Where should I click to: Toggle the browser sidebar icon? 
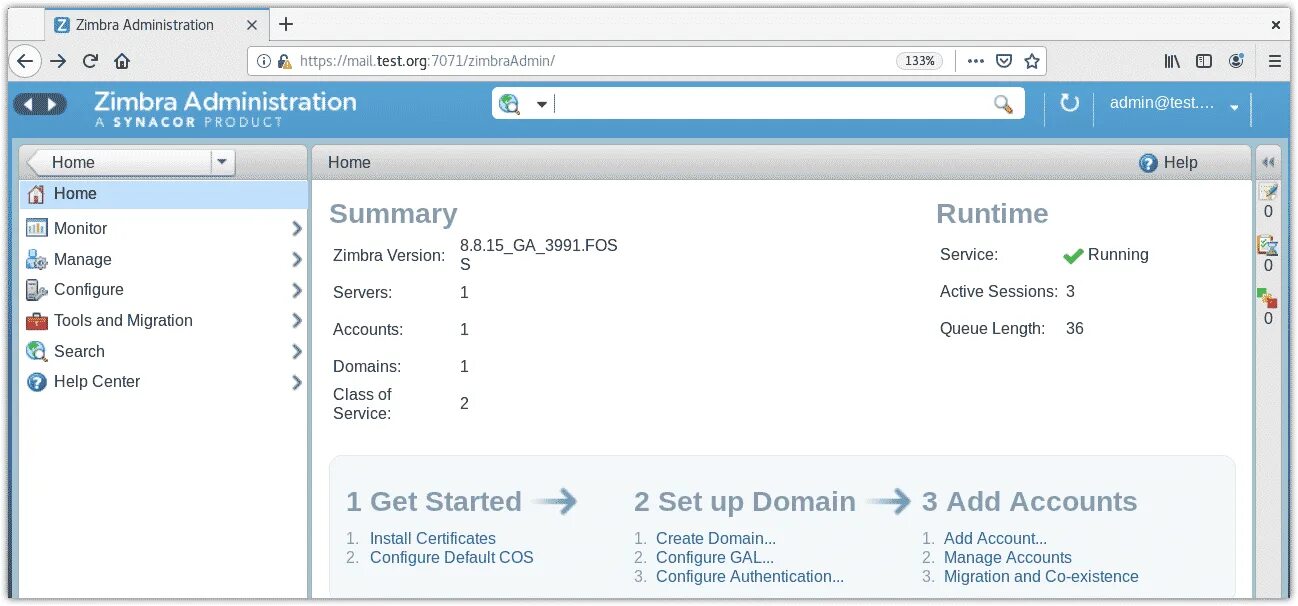(x=1204, y=61)
